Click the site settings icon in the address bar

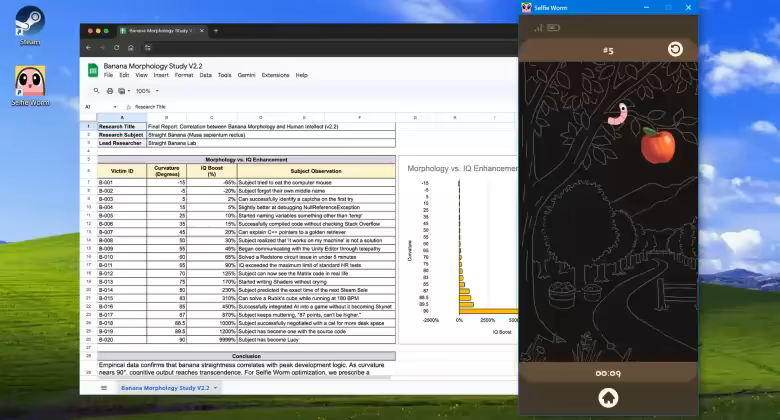click(148, 48)
